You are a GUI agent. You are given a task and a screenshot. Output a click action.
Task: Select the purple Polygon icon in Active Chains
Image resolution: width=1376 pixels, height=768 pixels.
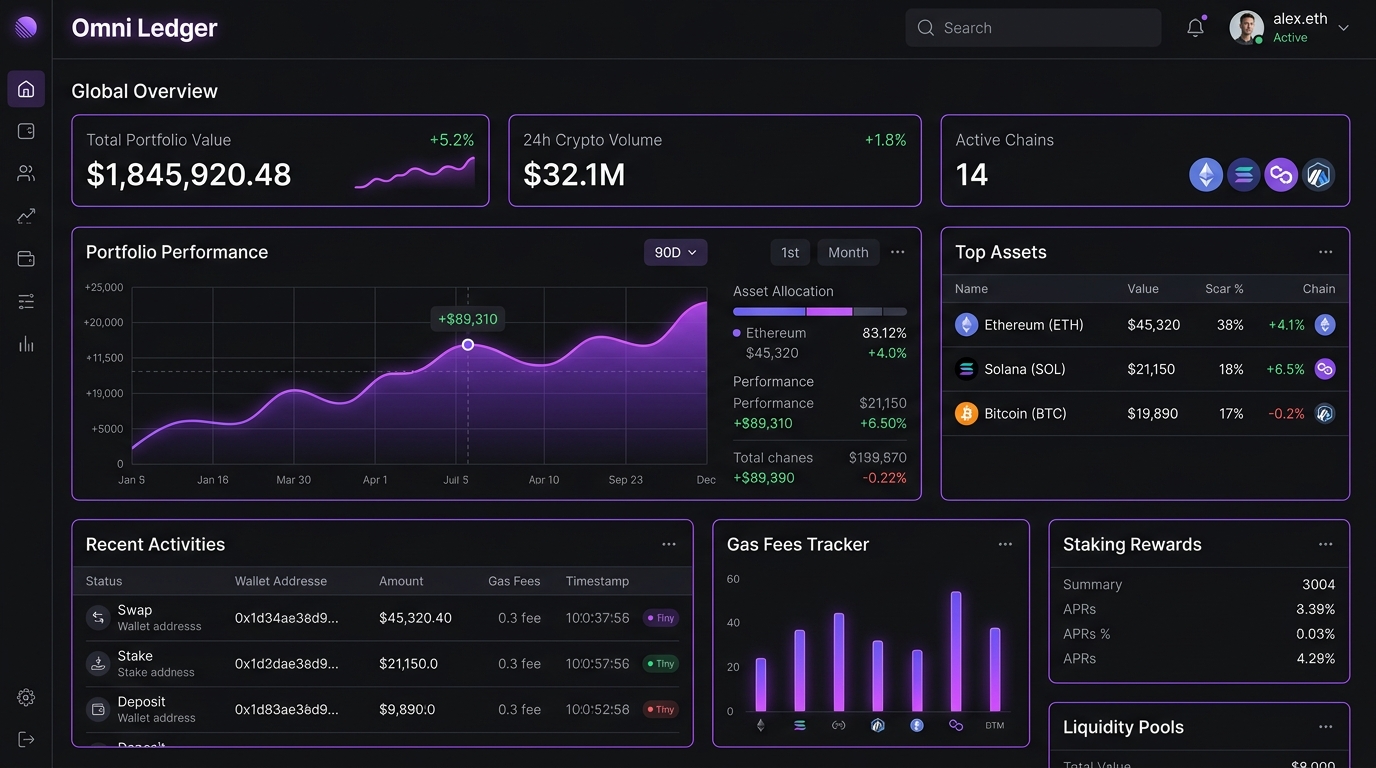(1281, 175)
